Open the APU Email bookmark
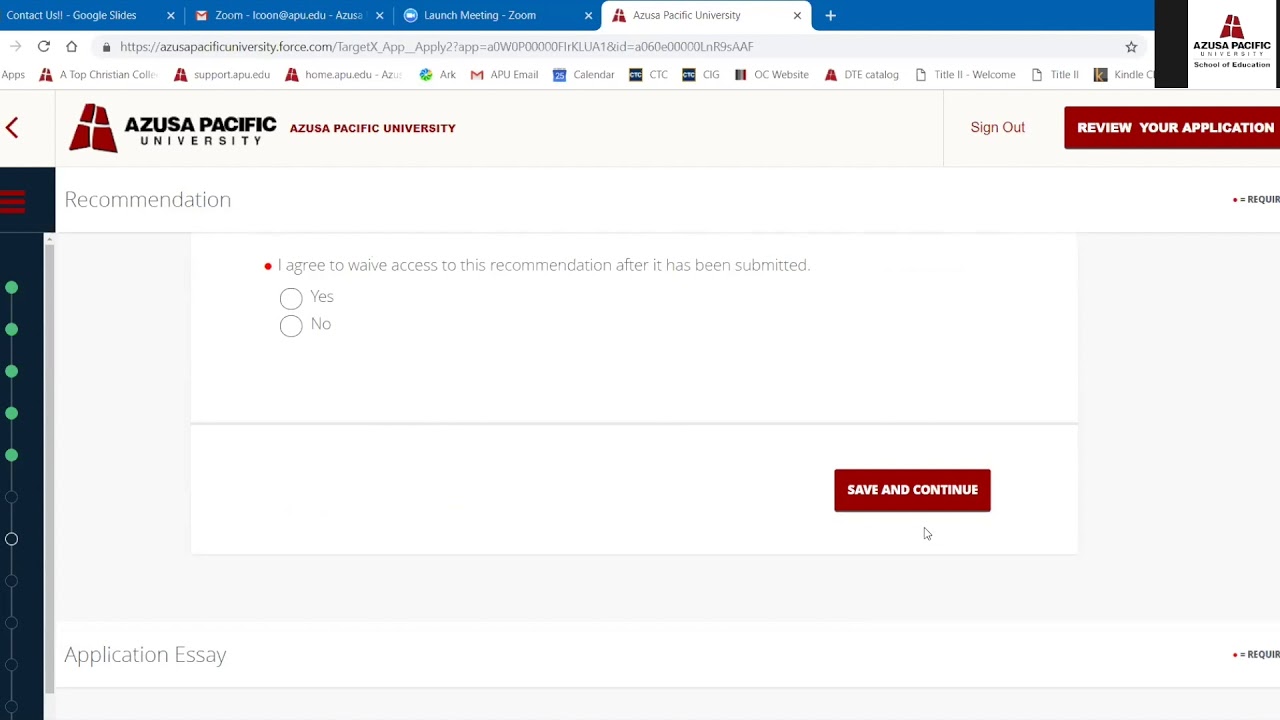The height and width of the screenshot is (720, 1280). pos(504,74)
